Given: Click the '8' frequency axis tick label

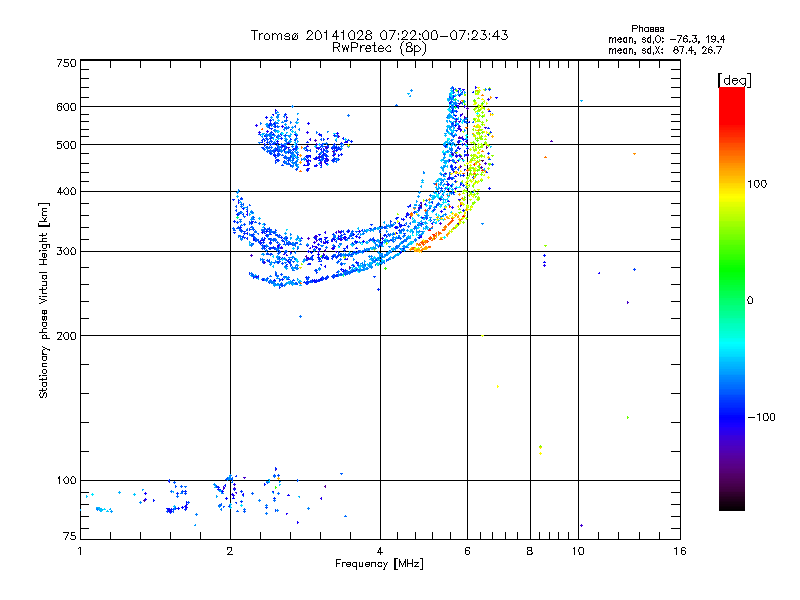Looking at the screenshot, I should tap(530, 551).
